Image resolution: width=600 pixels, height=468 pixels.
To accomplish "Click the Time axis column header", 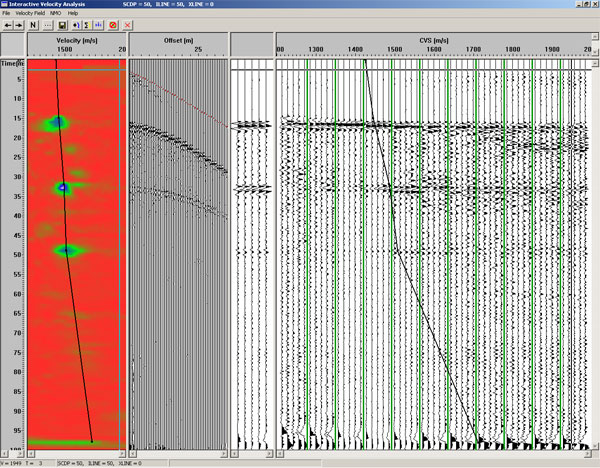I will [11, 62].
